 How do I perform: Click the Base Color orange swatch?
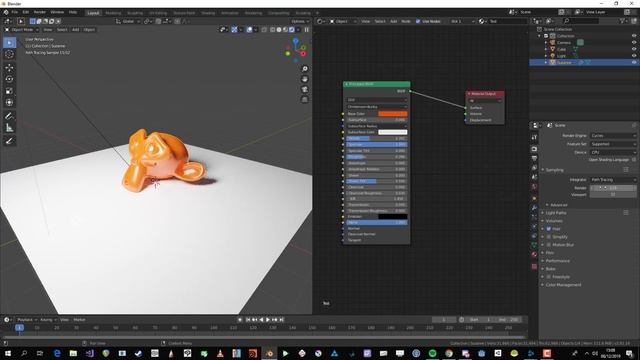coord(393,113)
